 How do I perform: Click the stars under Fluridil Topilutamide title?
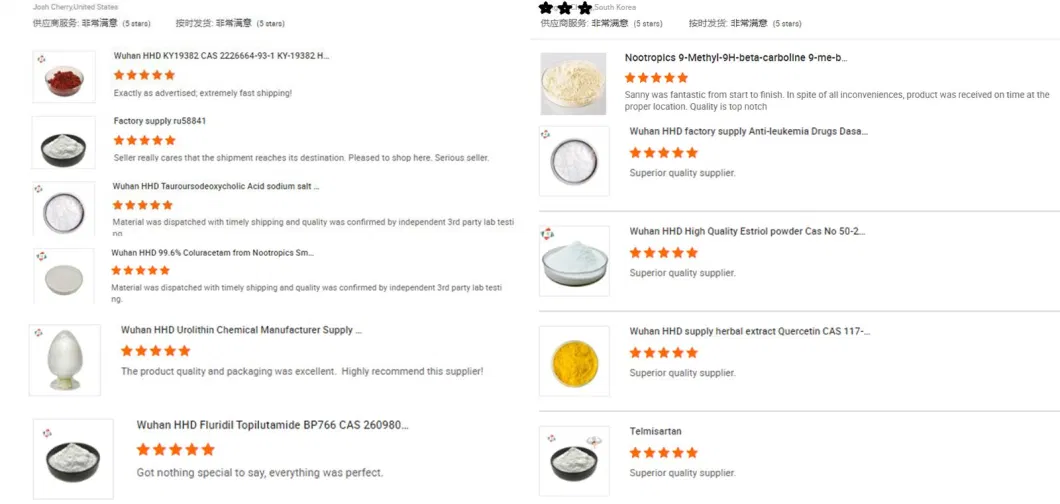tap(175, 450)
